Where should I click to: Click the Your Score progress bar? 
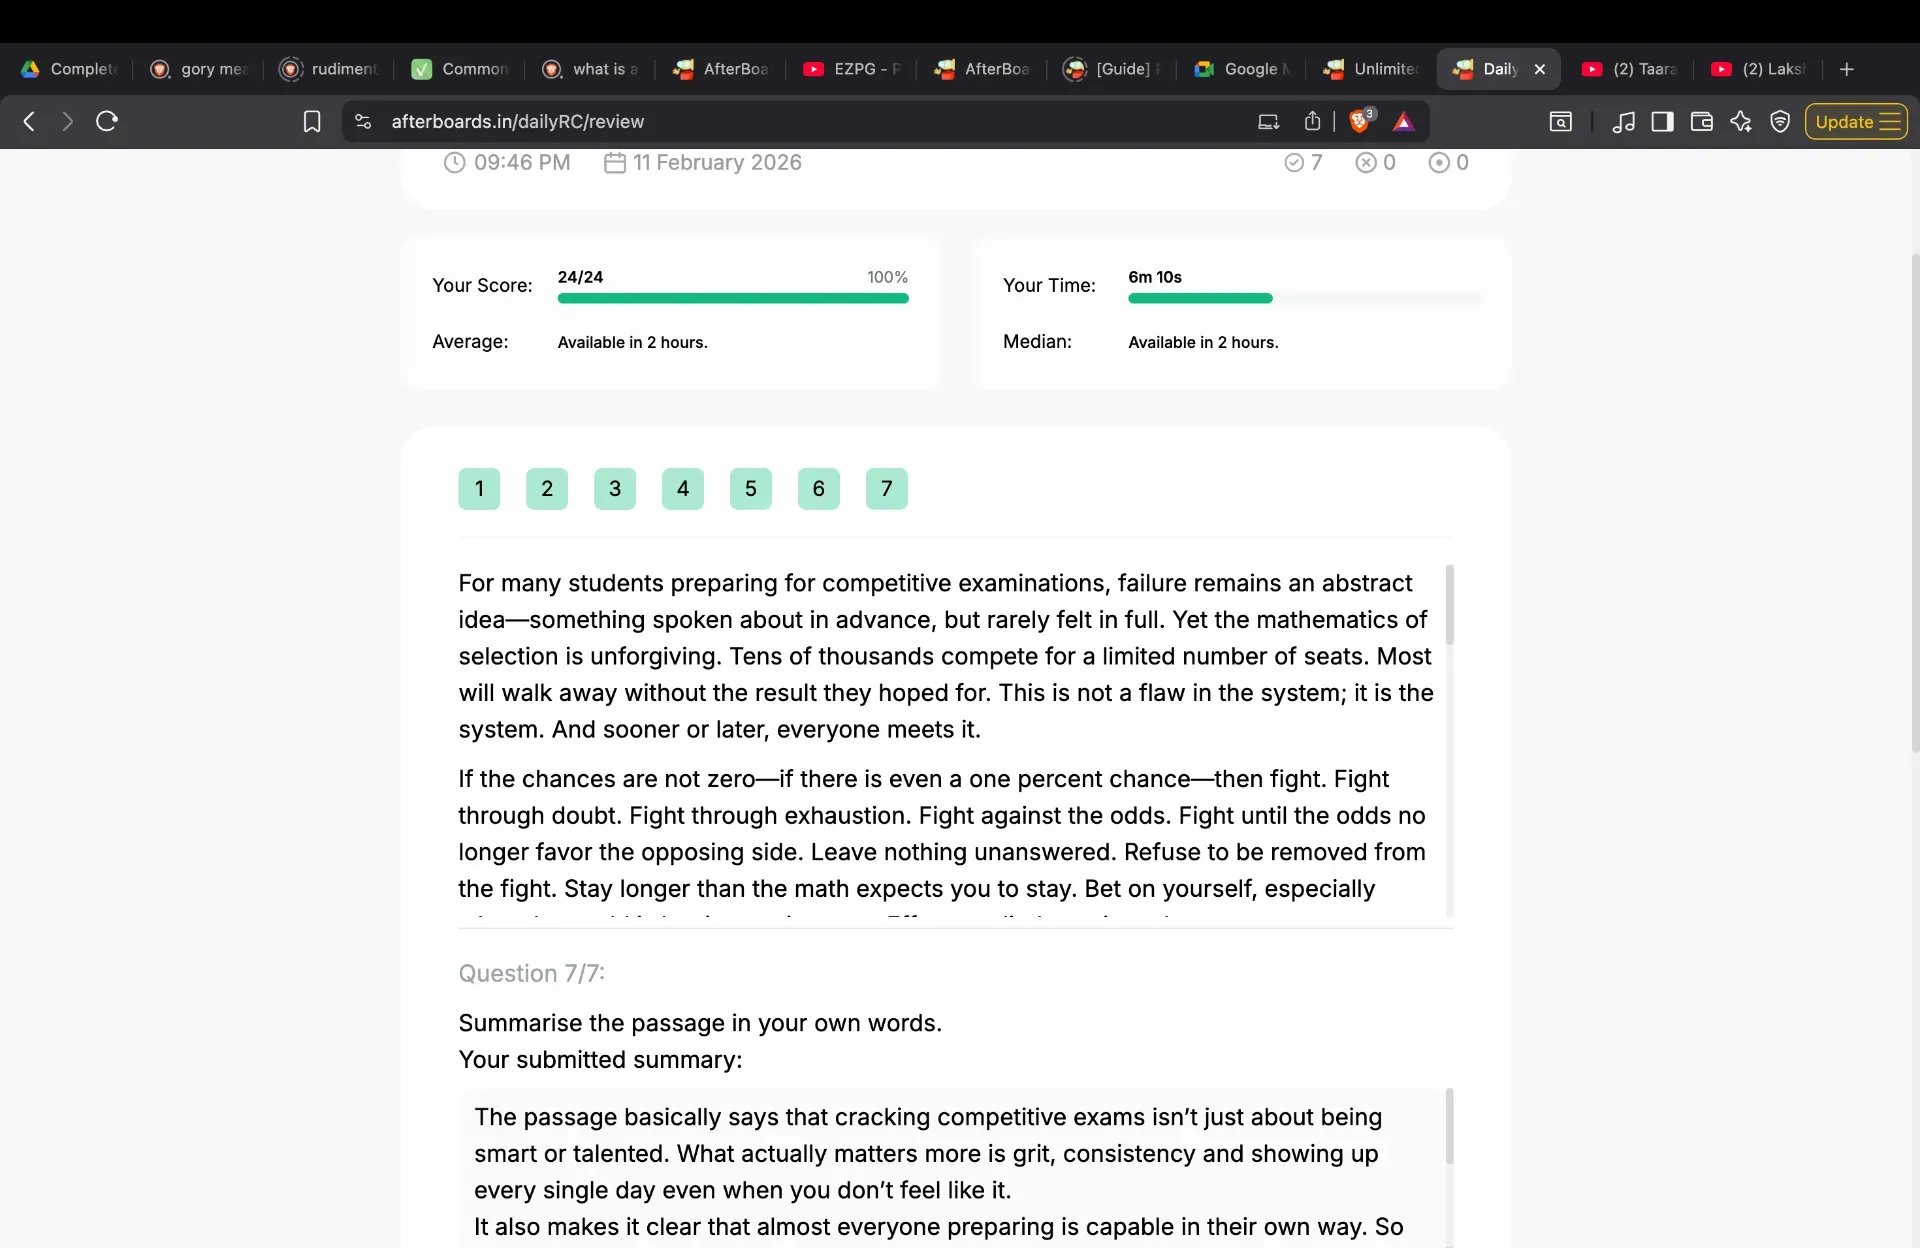point(733,298)
